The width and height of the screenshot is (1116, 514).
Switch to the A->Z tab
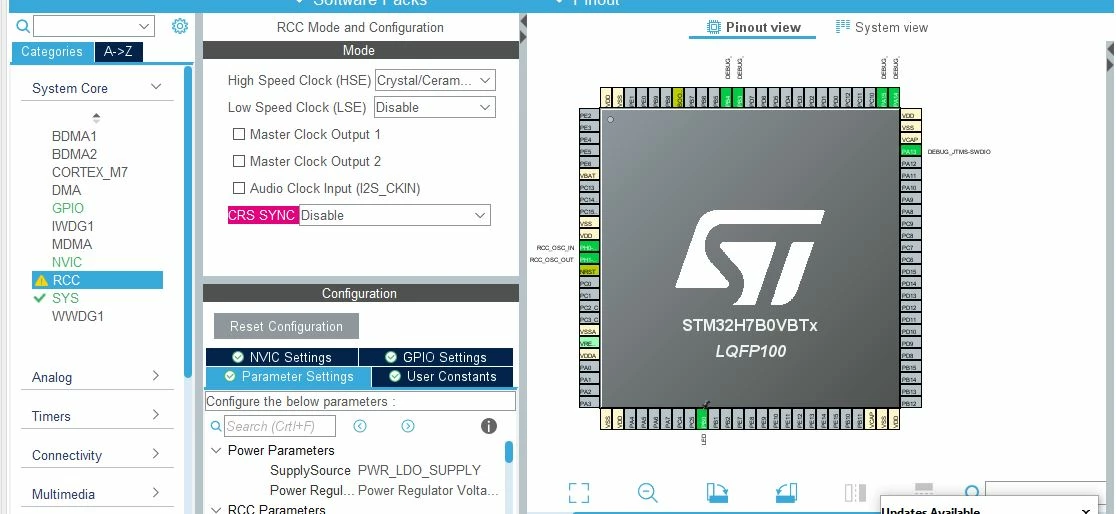point(119,52)
